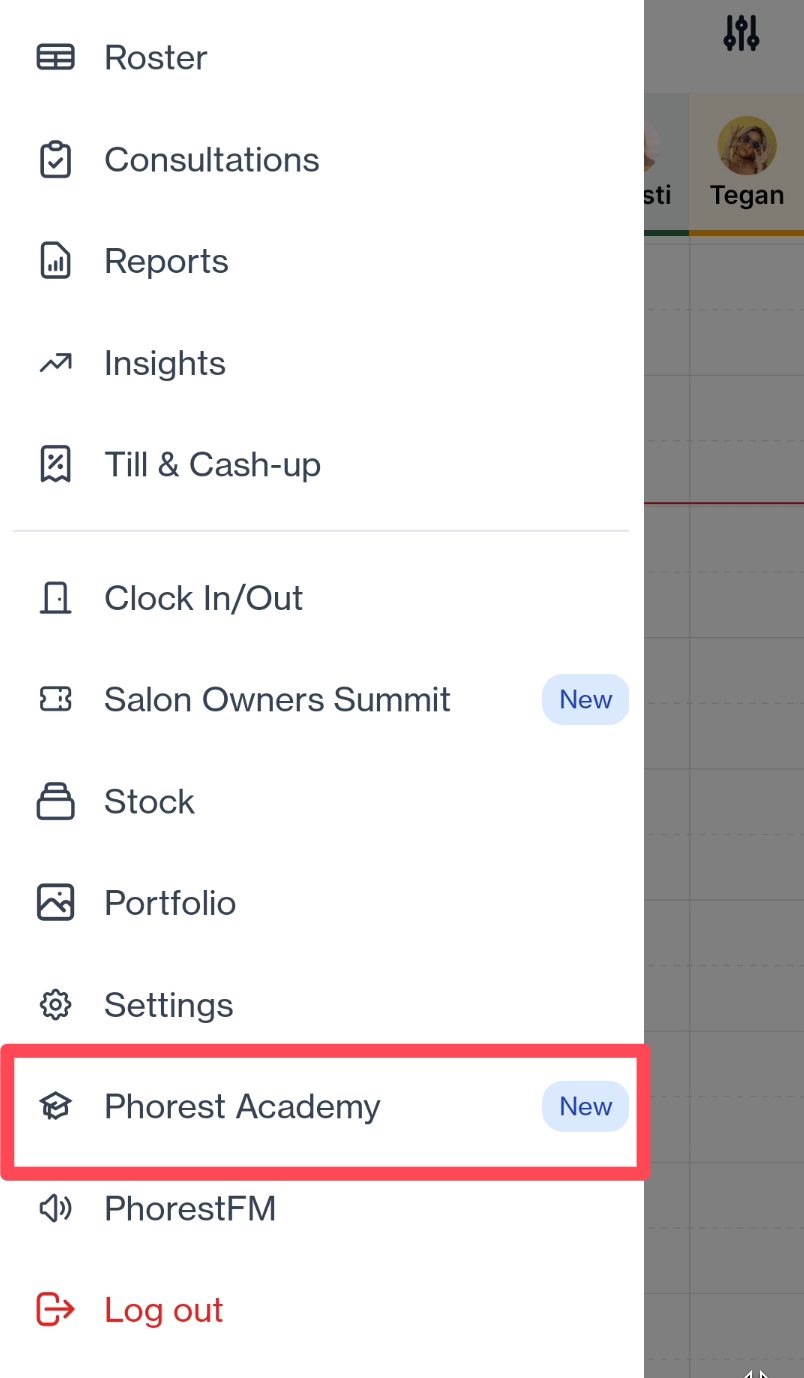Click the Clock In/Out door icon
The width and height of the screenshot is (804, 1378).
(55, 598)
